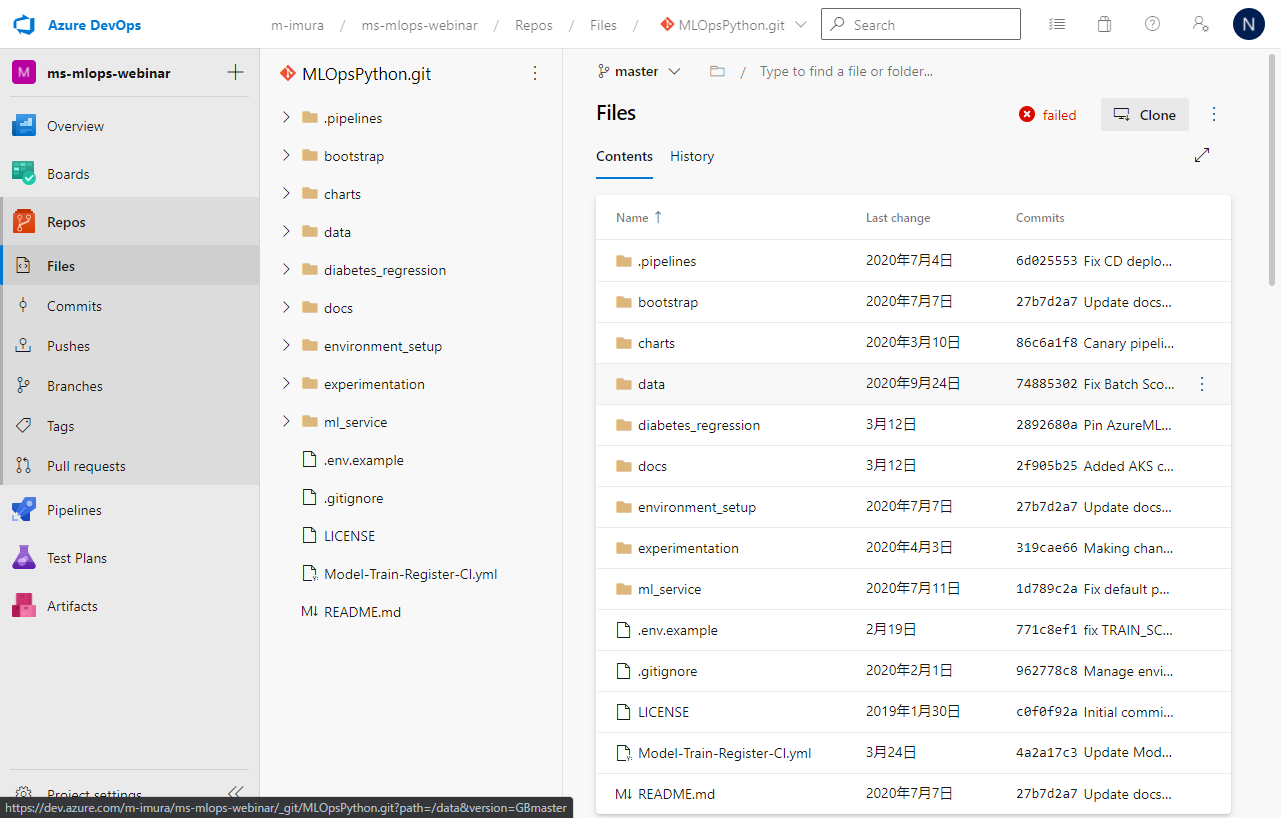Select Model-Train-Register-CI.yml in the tree

click(410, 574)
